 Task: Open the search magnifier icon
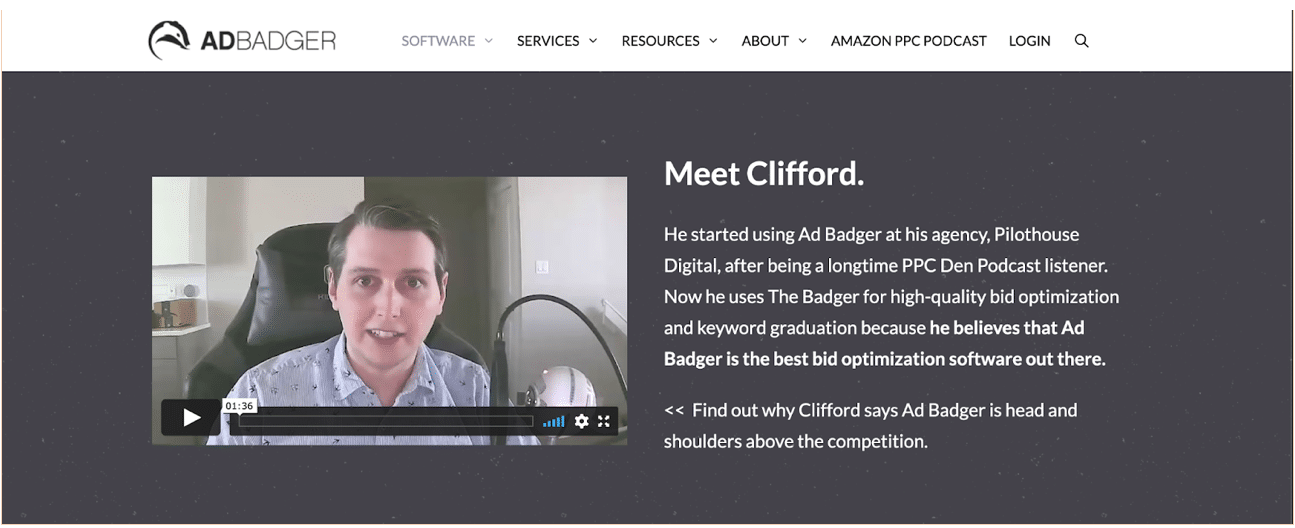tap(1081, 41)
